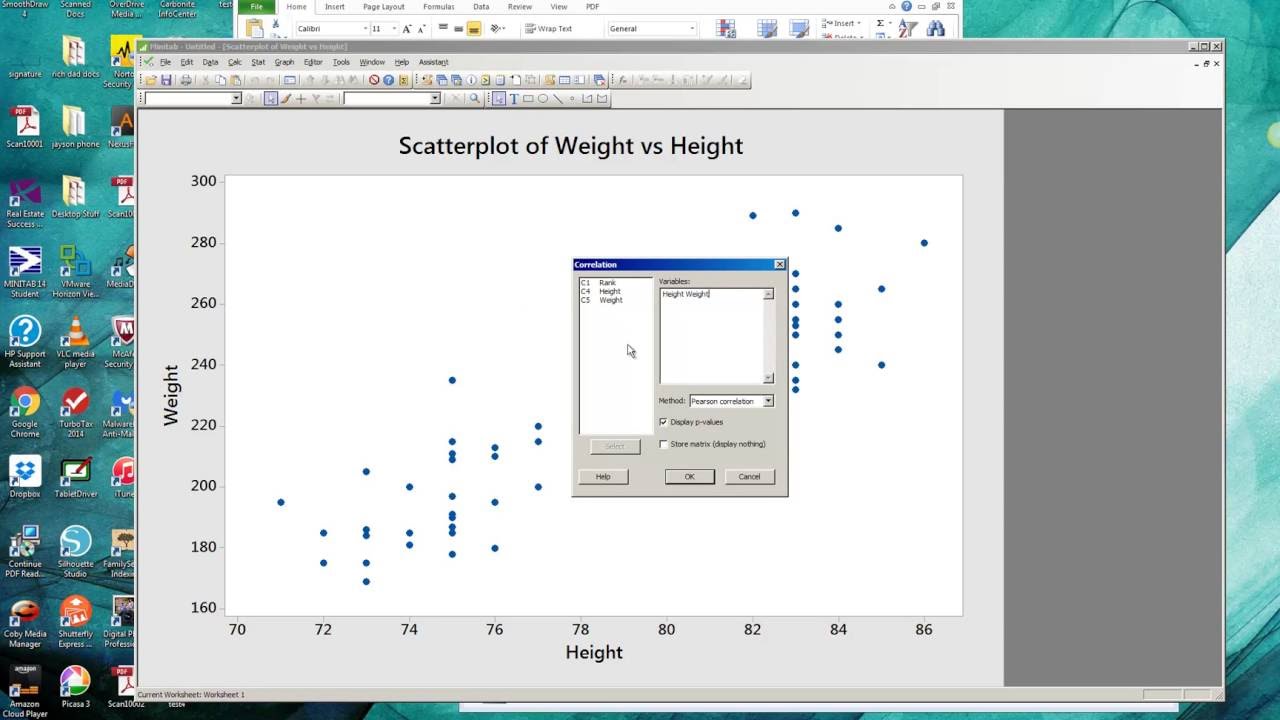
Task: Expand the Excel Insert cells dropdown
Action: tap(859, 23)
